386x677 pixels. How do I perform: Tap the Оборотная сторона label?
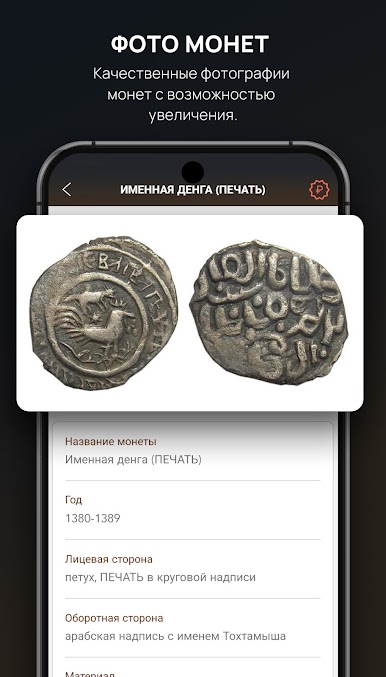pos(114,618)
